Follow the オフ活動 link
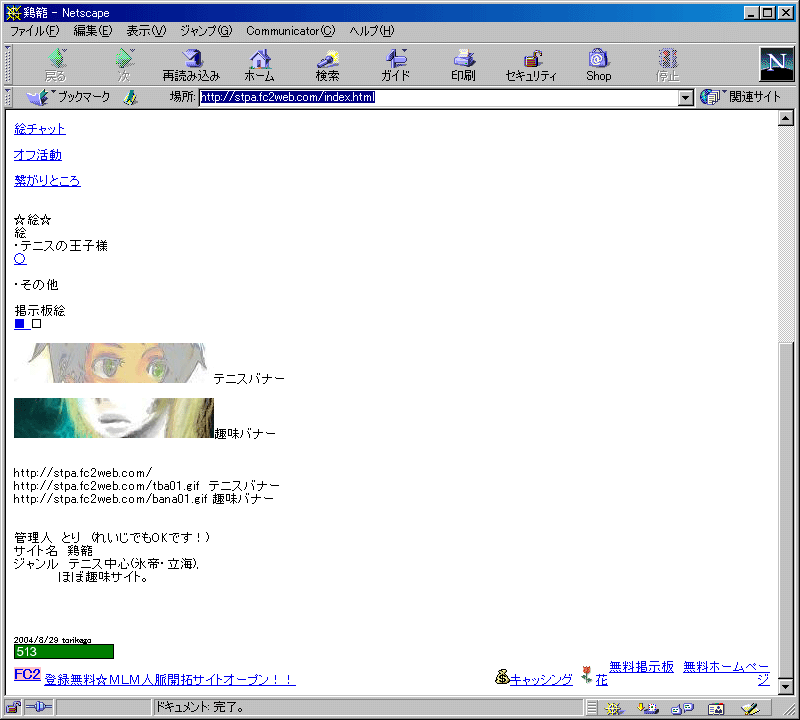800x720 pixels. [38, 155]
